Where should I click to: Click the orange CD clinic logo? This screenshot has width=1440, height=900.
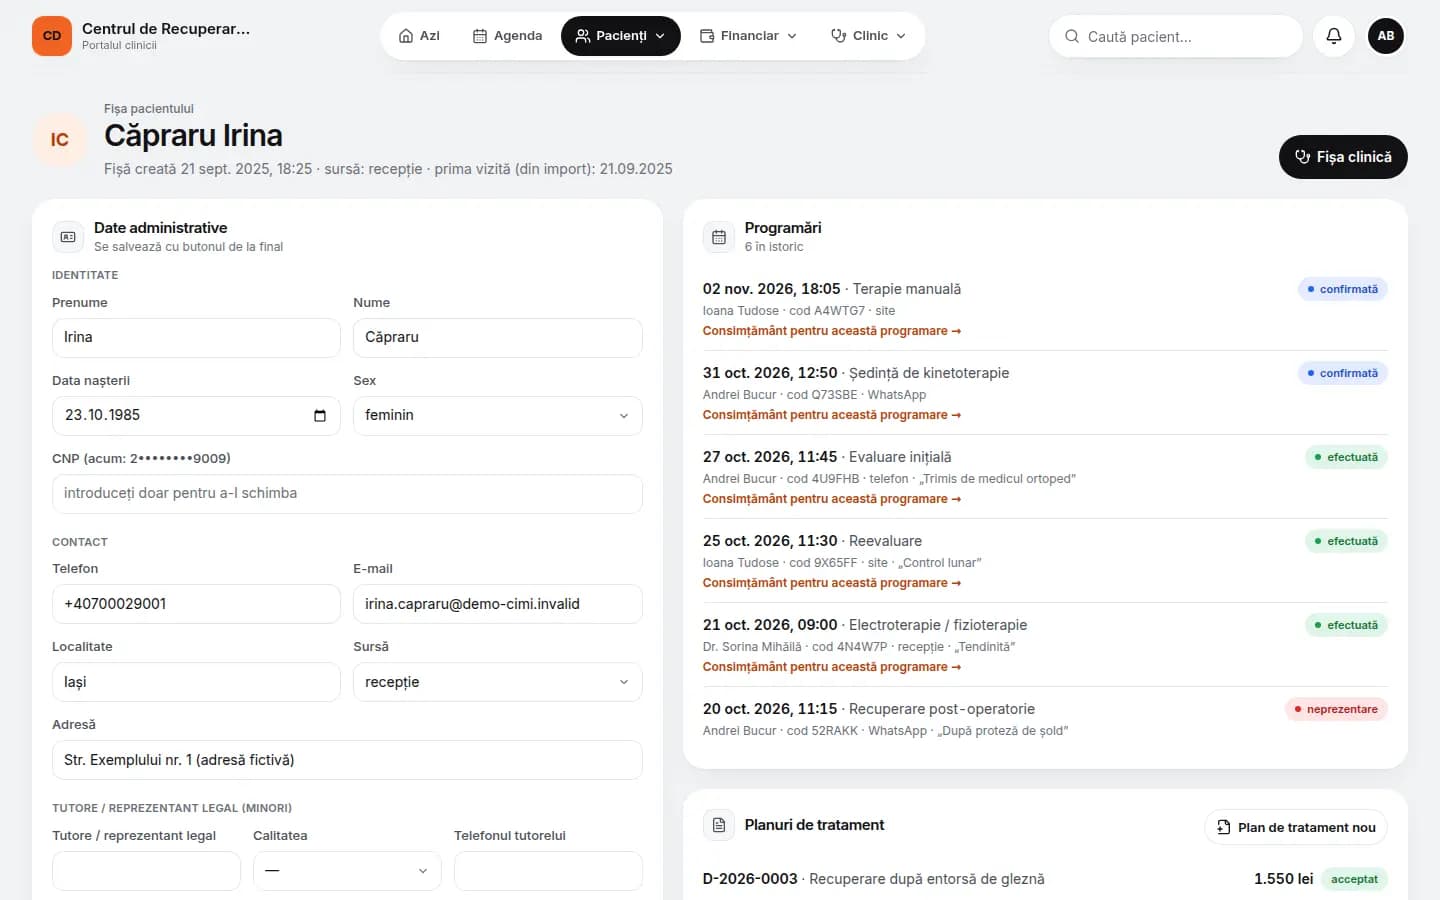click(x=52, y=36)
